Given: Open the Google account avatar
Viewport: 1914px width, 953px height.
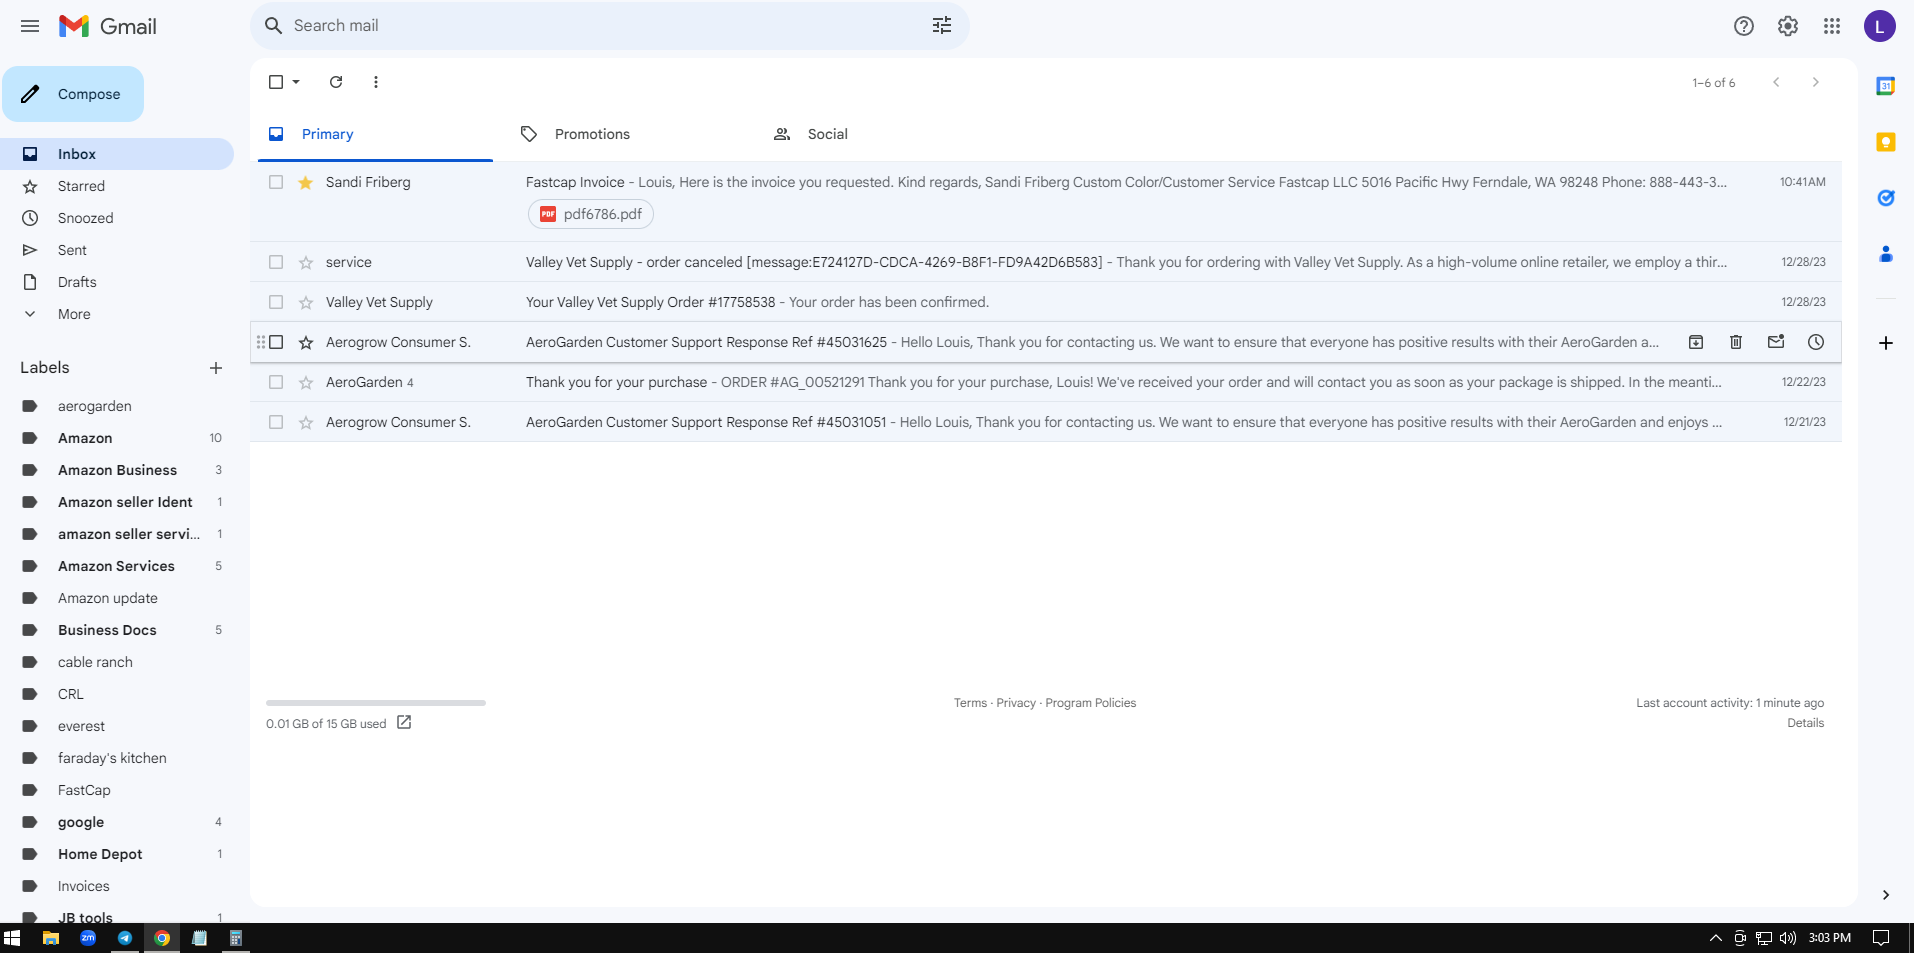Looking at the screenshot, I should click(1880, 26).
